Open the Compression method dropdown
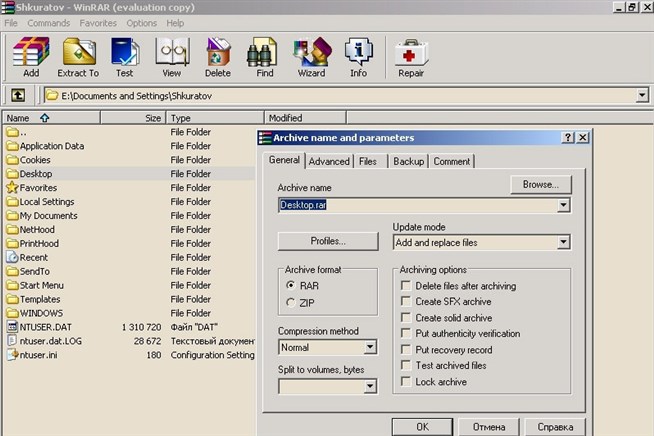 click(x=370, y=348)
